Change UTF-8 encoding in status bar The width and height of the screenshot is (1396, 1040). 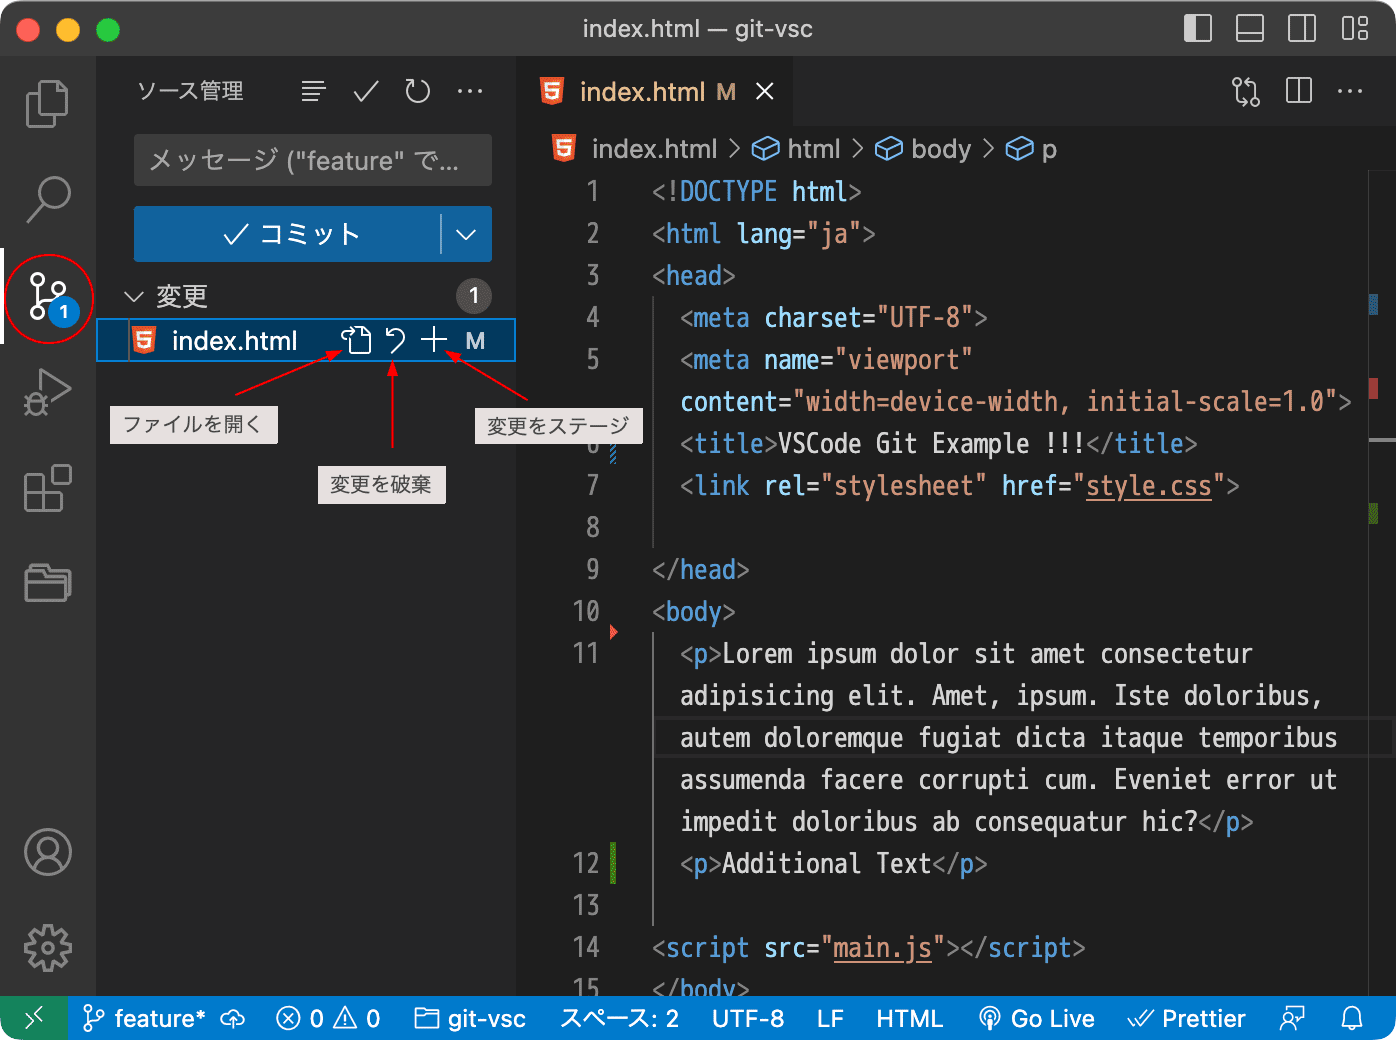(748, 1018)
